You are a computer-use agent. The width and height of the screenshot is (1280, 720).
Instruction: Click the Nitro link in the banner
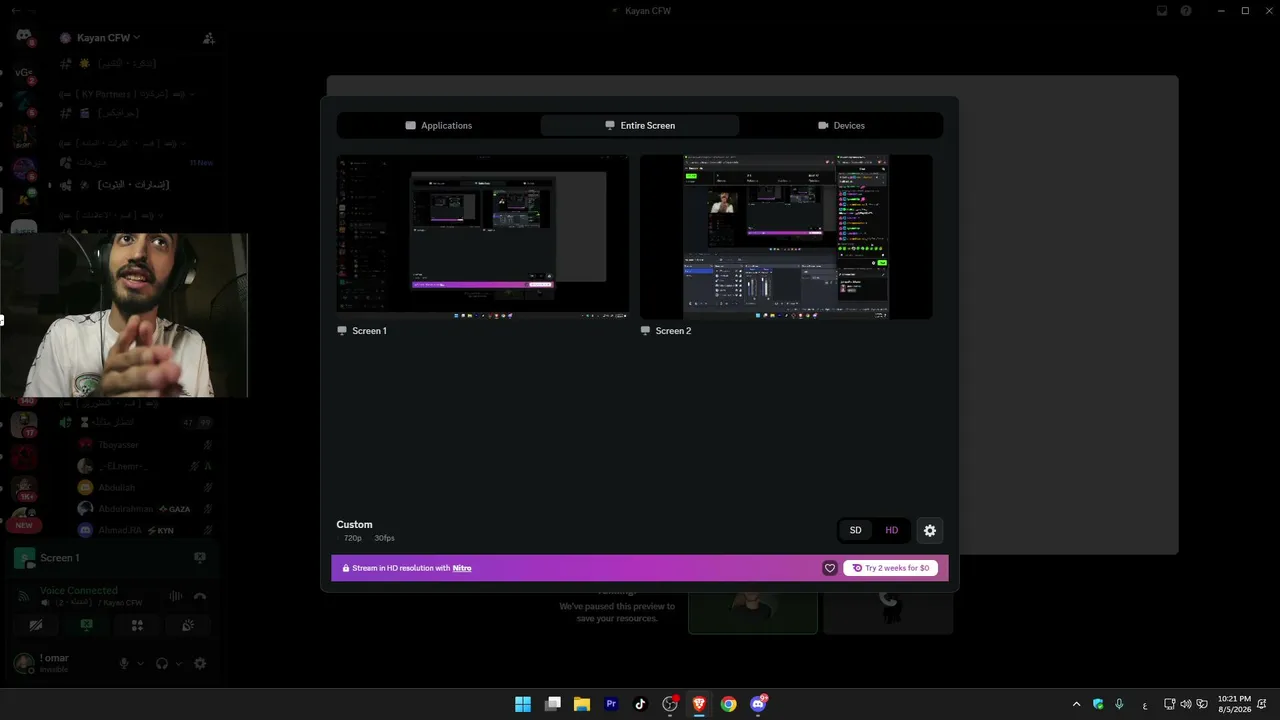point(462,568)
